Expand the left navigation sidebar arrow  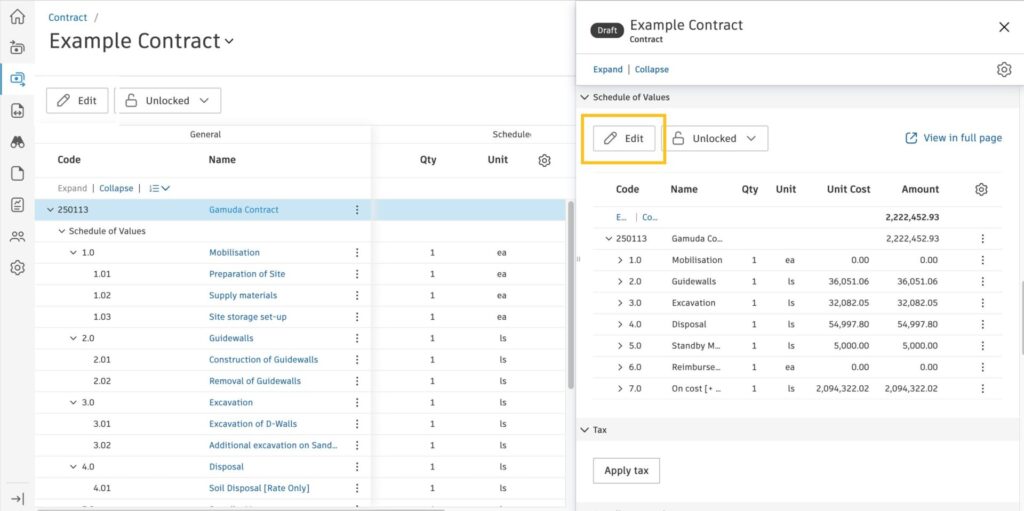pyautogui.click(x=17, y=498)
